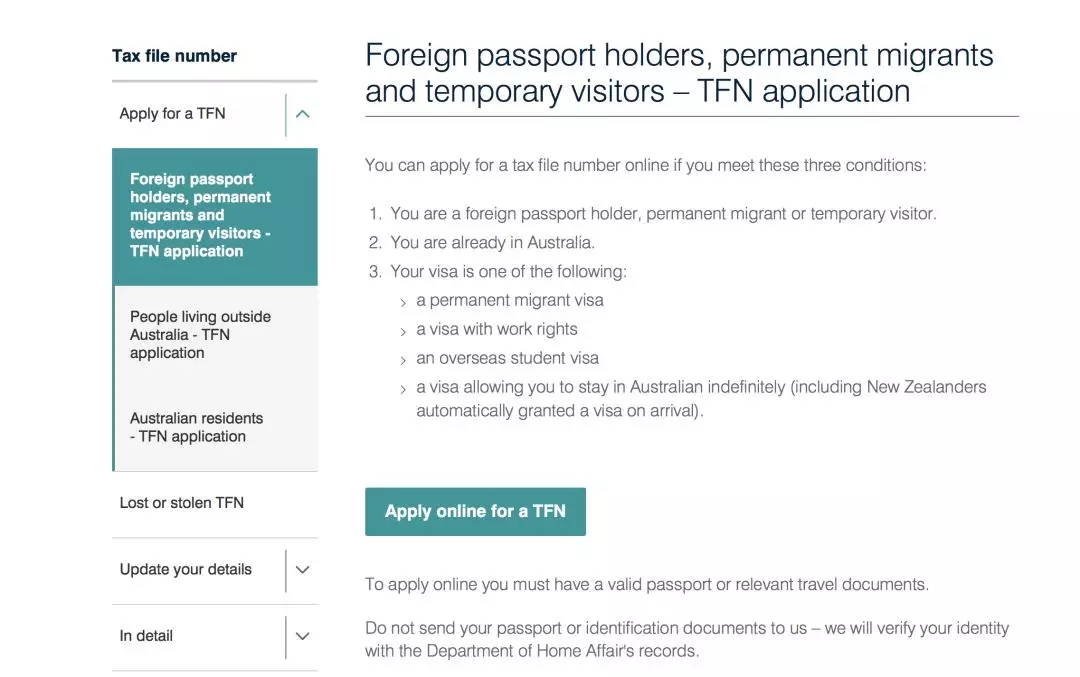The height and width of the screenshot is (677, 1080).
Task: Go to Australian residents TFN application
Action: [196, 427]
